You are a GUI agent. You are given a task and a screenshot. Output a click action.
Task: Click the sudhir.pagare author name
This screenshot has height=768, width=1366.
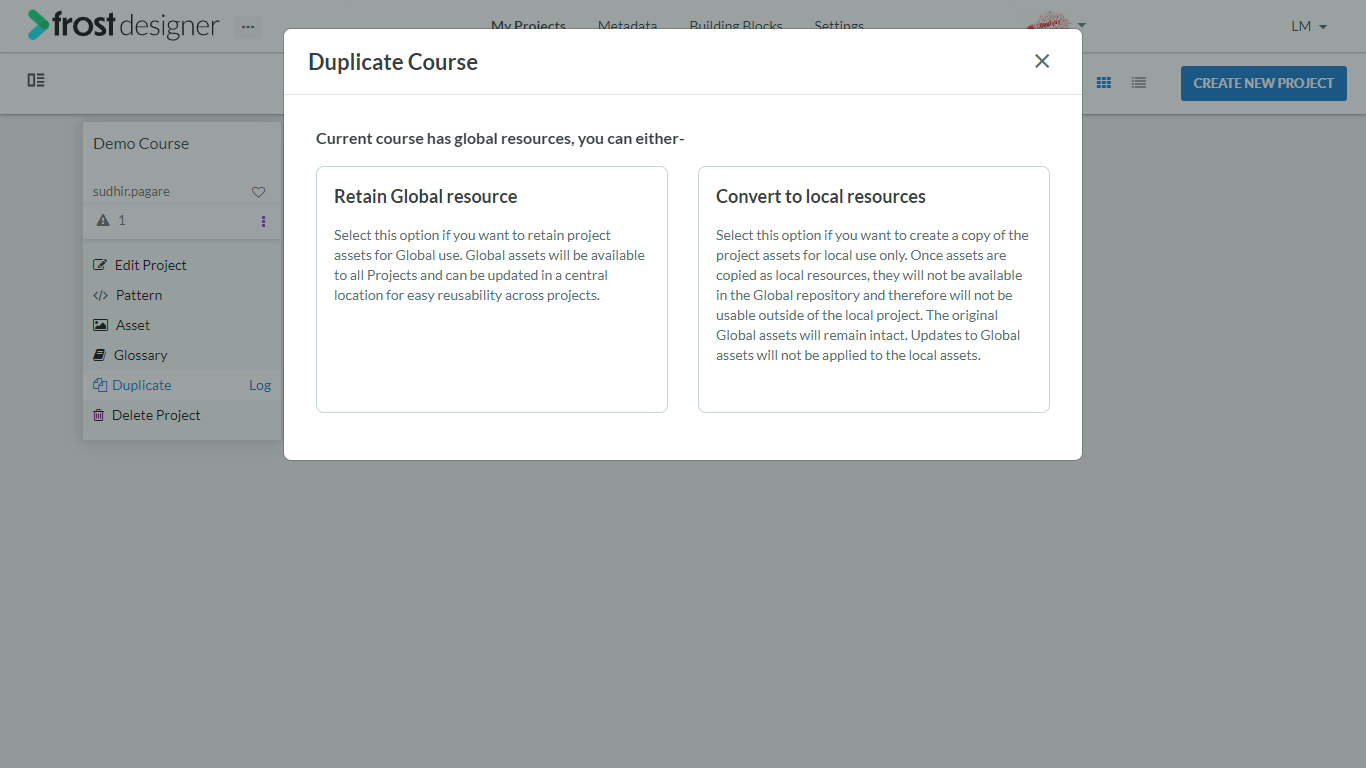coord(131,192)
